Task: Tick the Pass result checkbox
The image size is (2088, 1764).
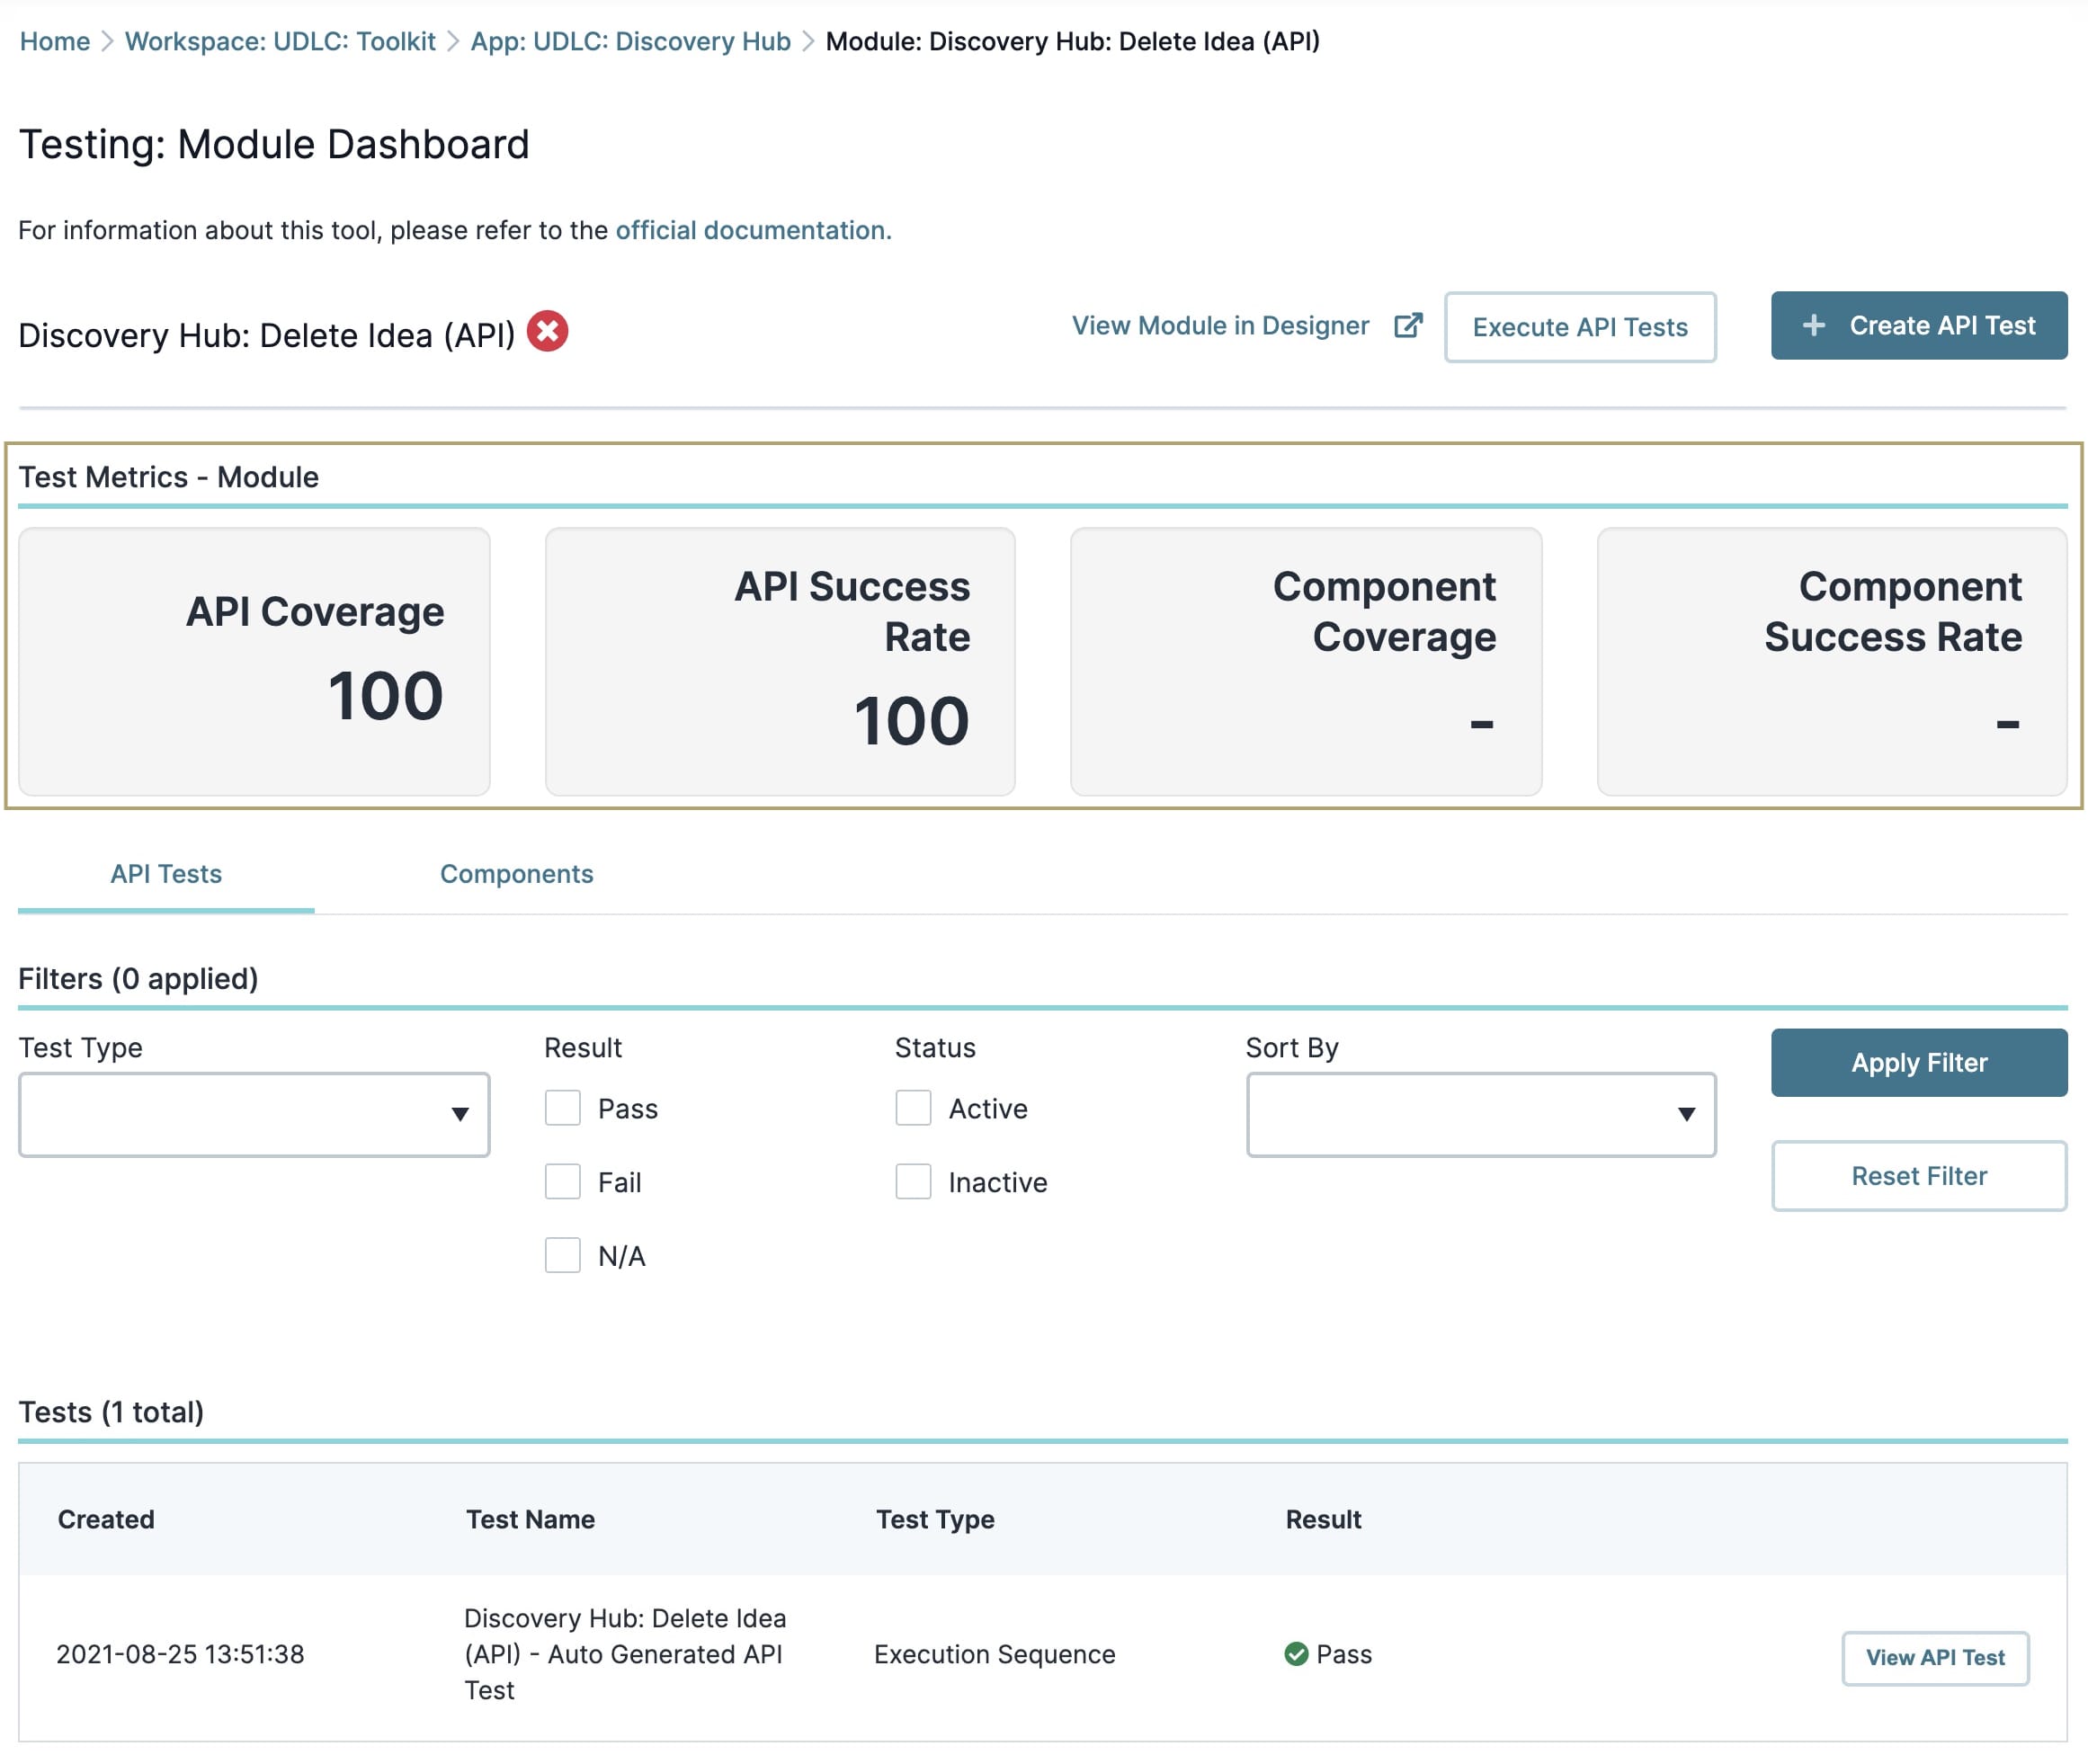Action: 563,1108
